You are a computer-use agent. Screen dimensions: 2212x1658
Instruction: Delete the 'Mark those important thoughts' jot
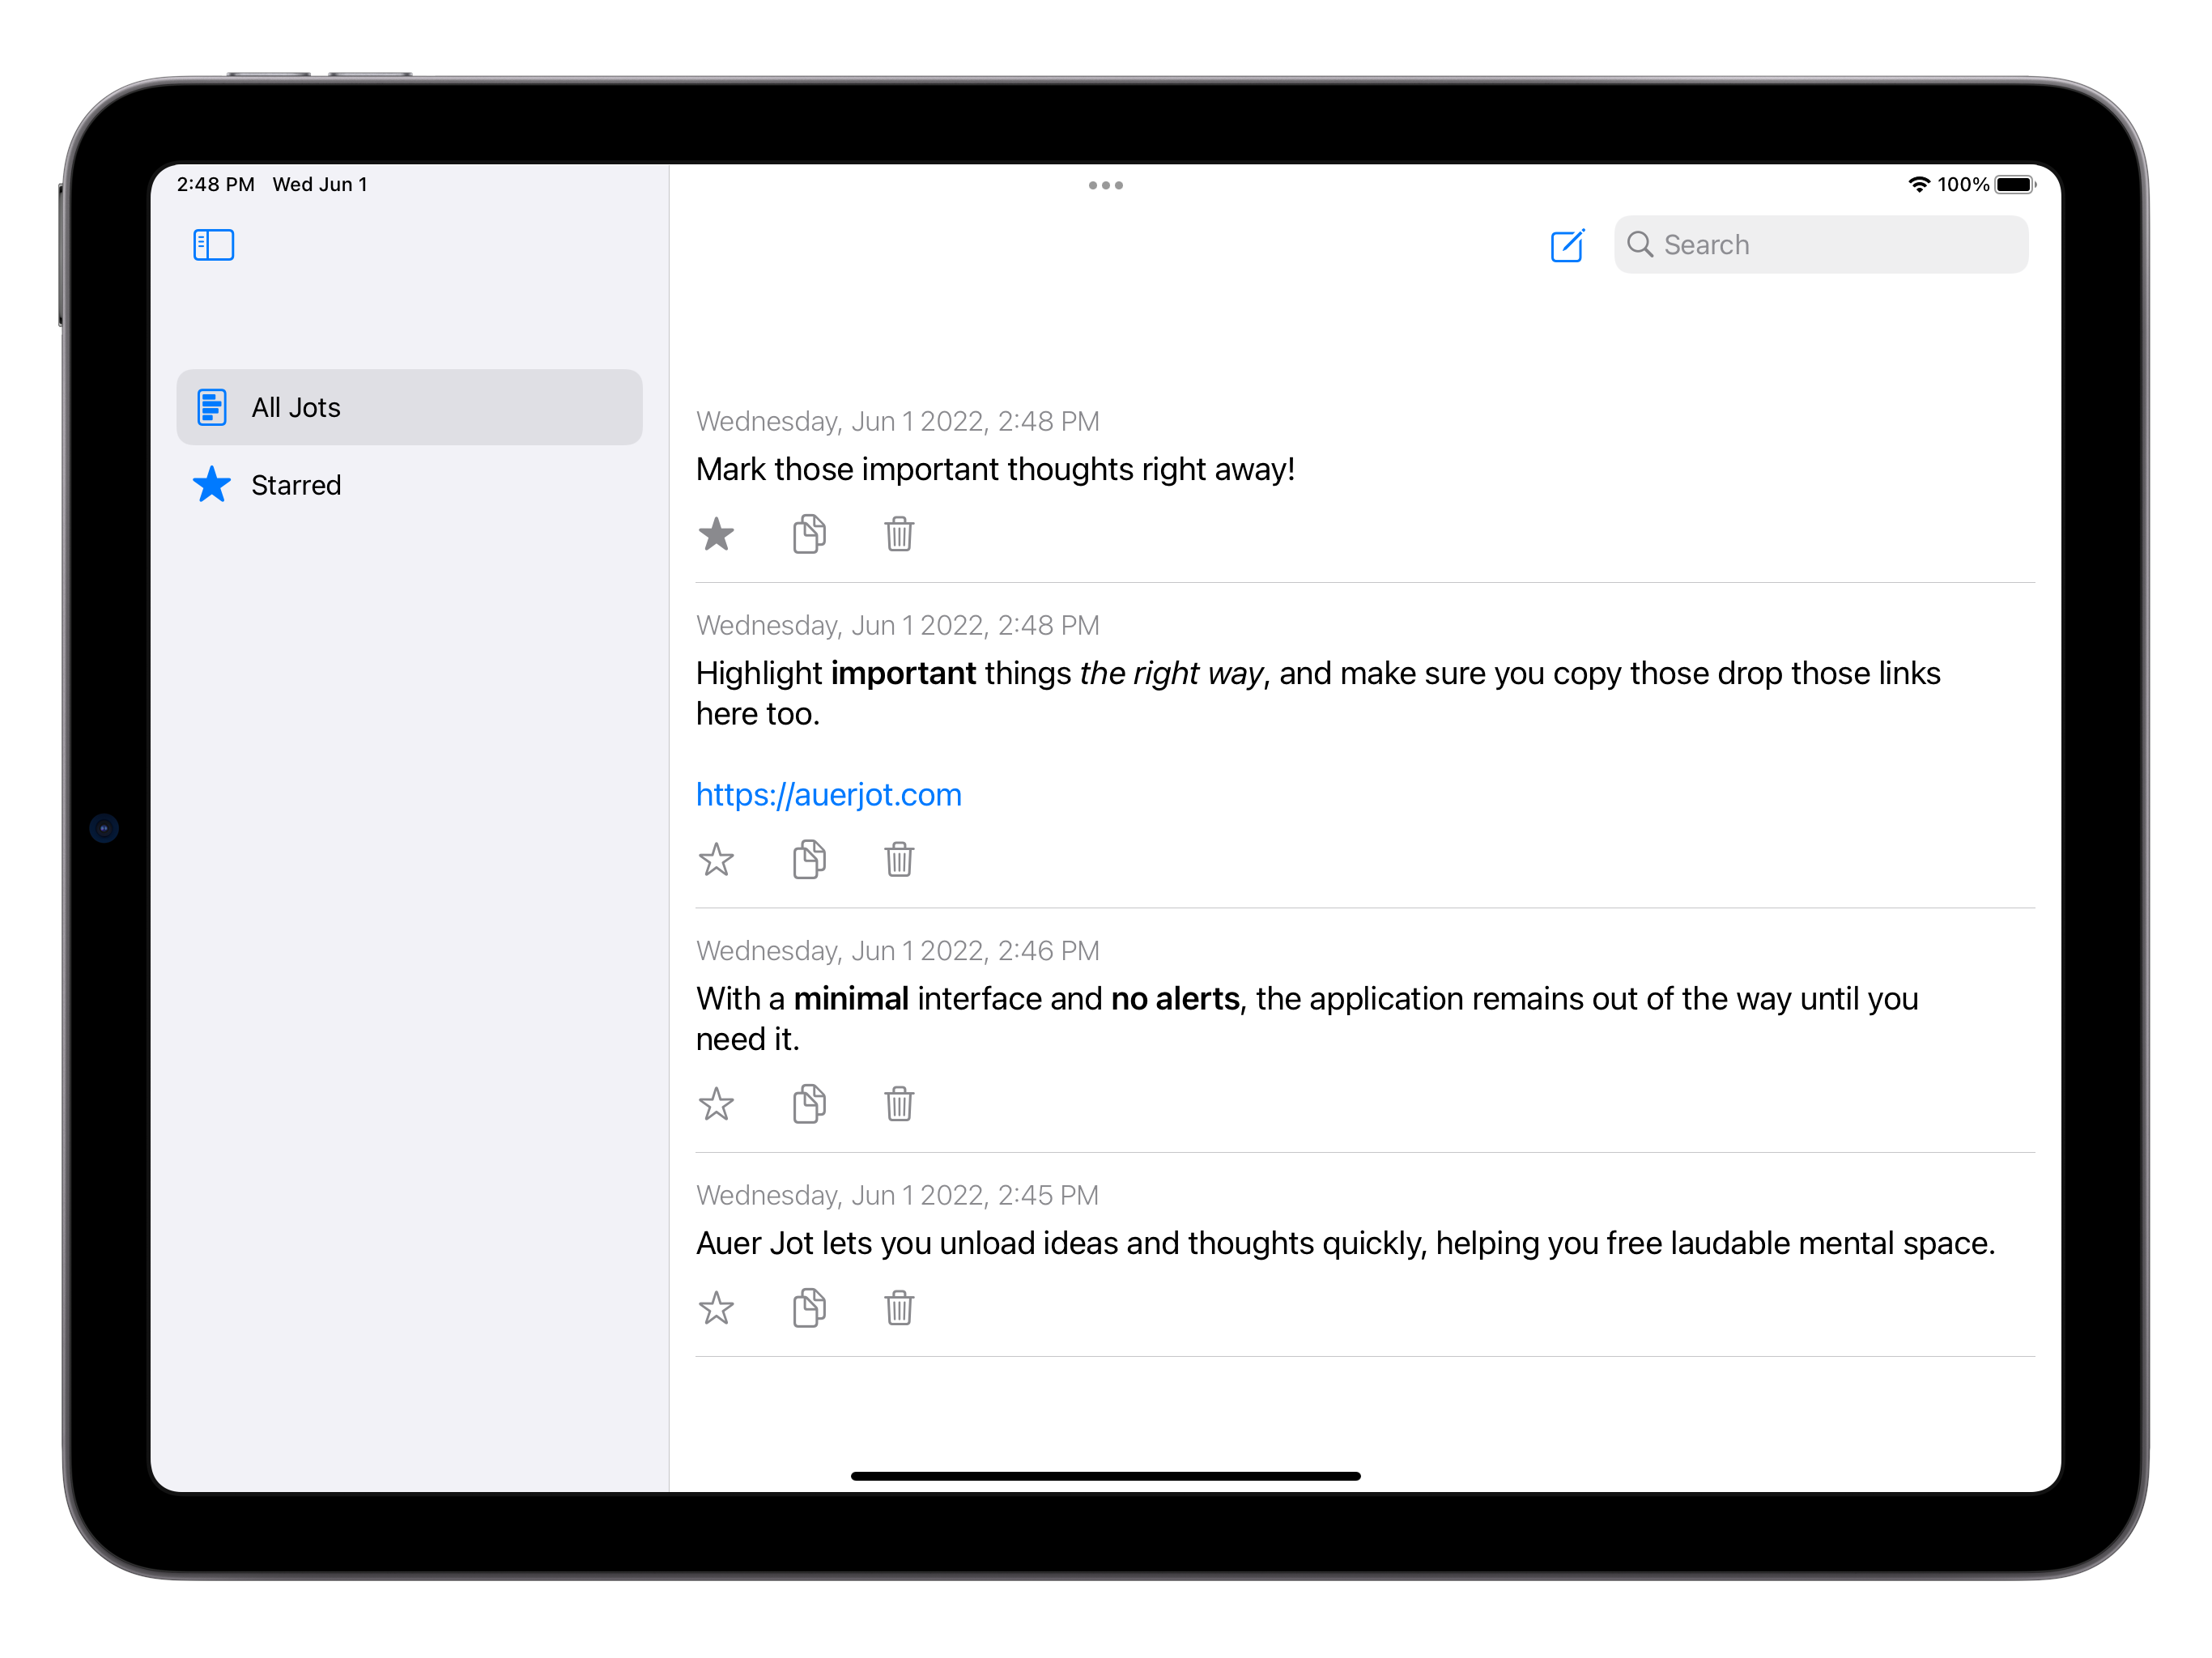(x=899, y=534)
